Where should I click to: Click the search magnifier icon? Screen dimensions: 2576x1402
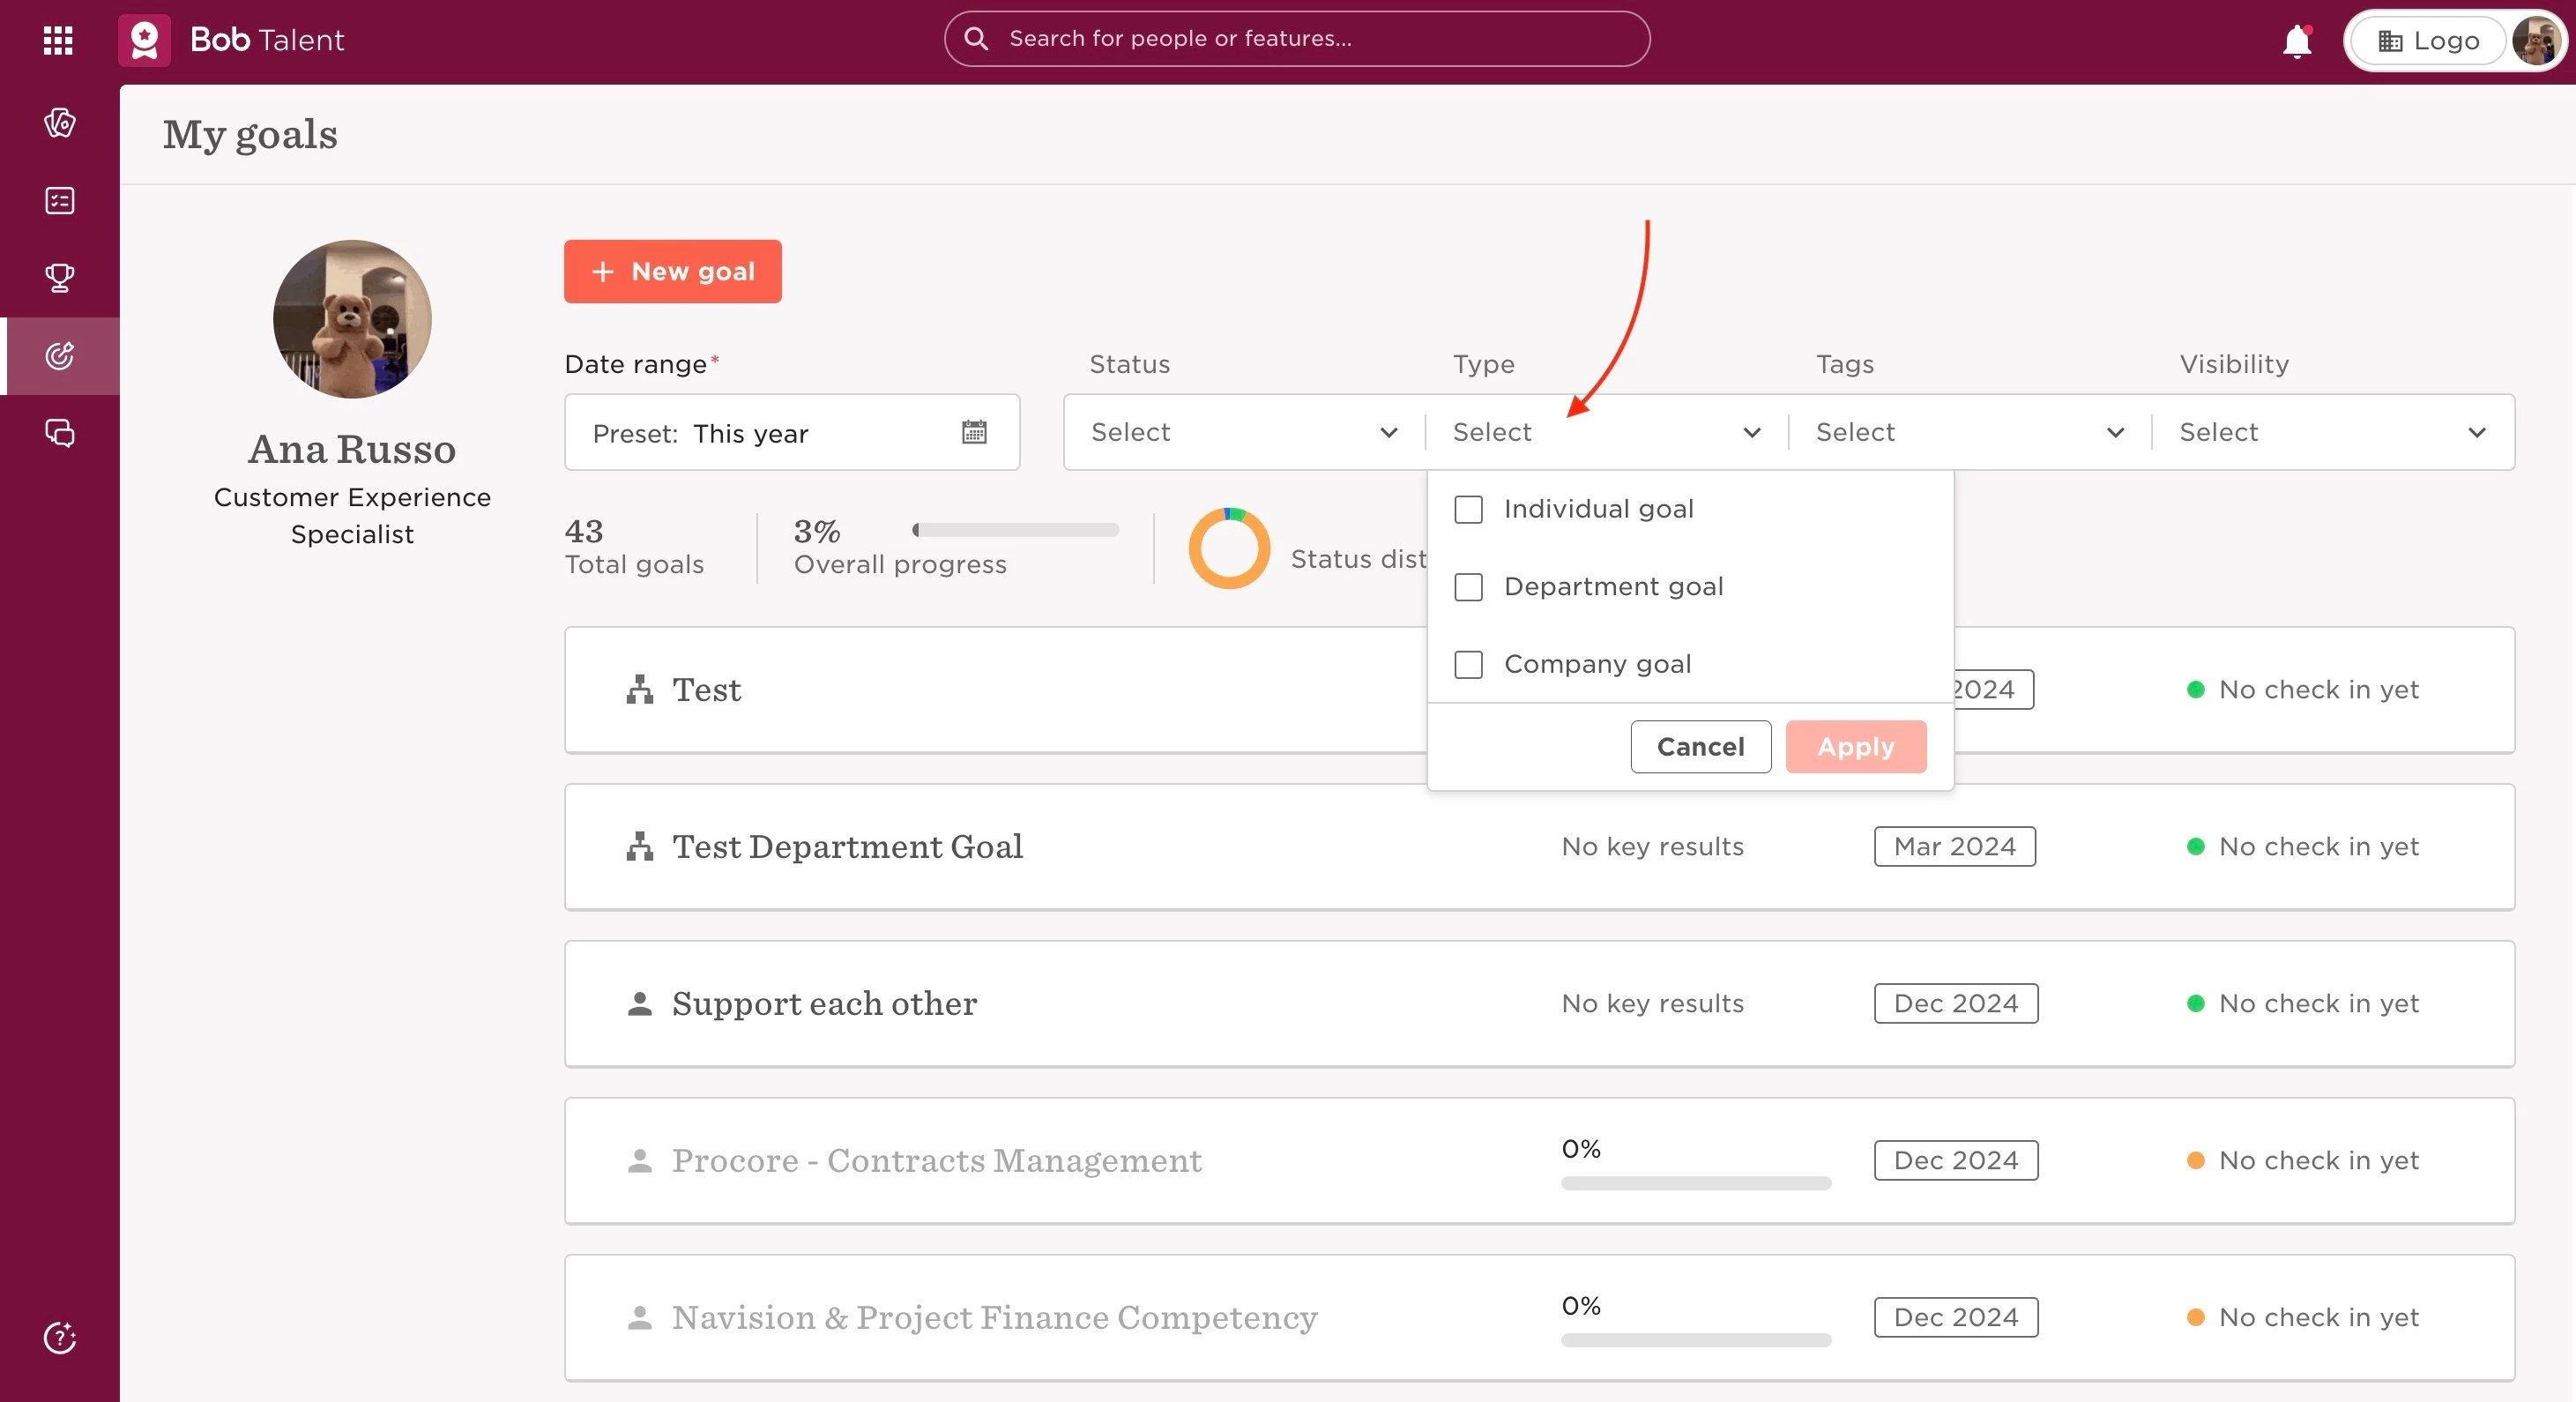976,39
